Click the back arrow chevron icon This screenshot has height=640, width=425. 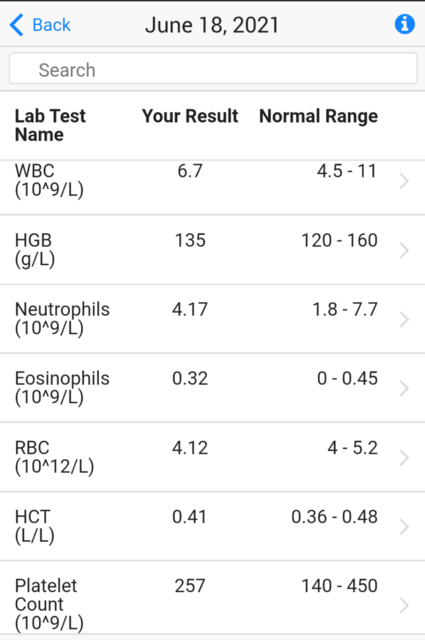point(17,25)
